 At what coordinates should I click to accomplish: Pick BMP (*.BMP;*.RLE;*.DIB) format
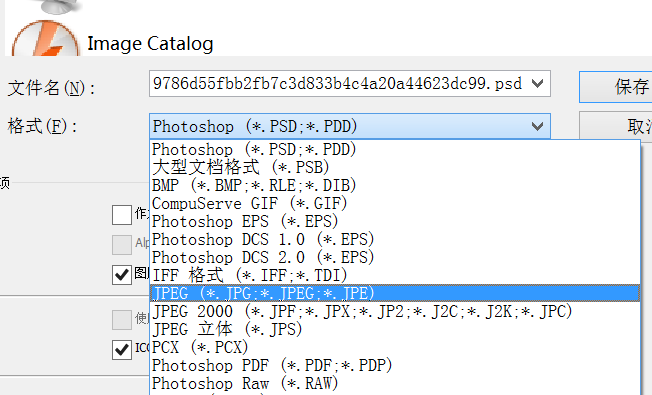[x=395, y=185]
